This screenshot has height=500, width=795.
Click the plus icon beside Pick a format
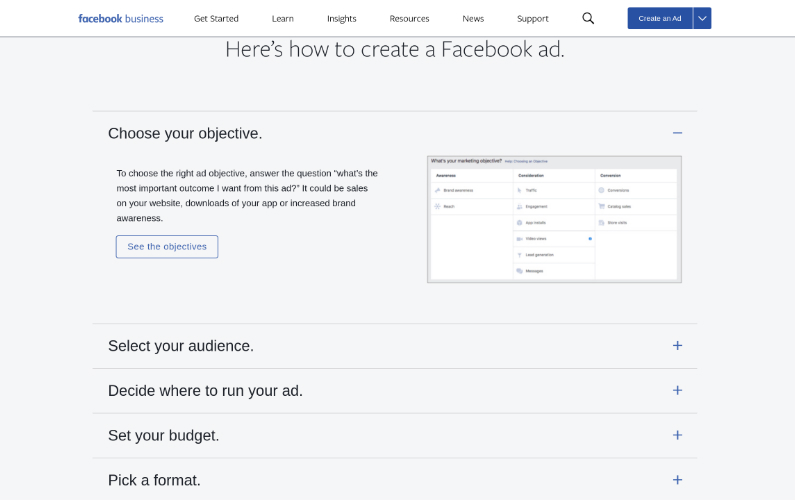click(x=677, y=480)
